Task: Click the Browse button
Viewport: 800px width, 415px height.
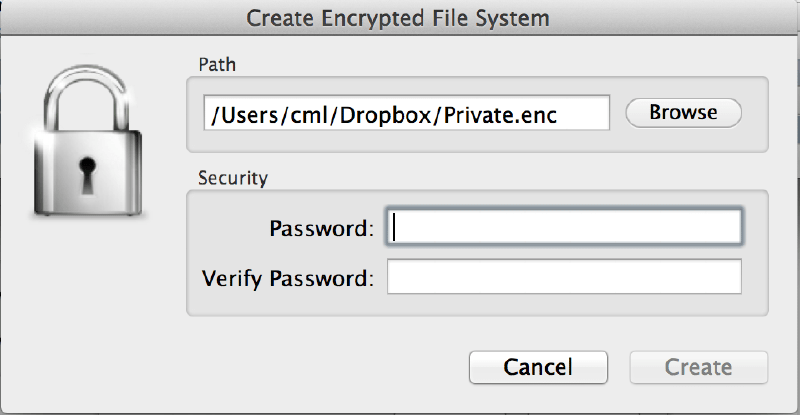Action: coord(683,113)
